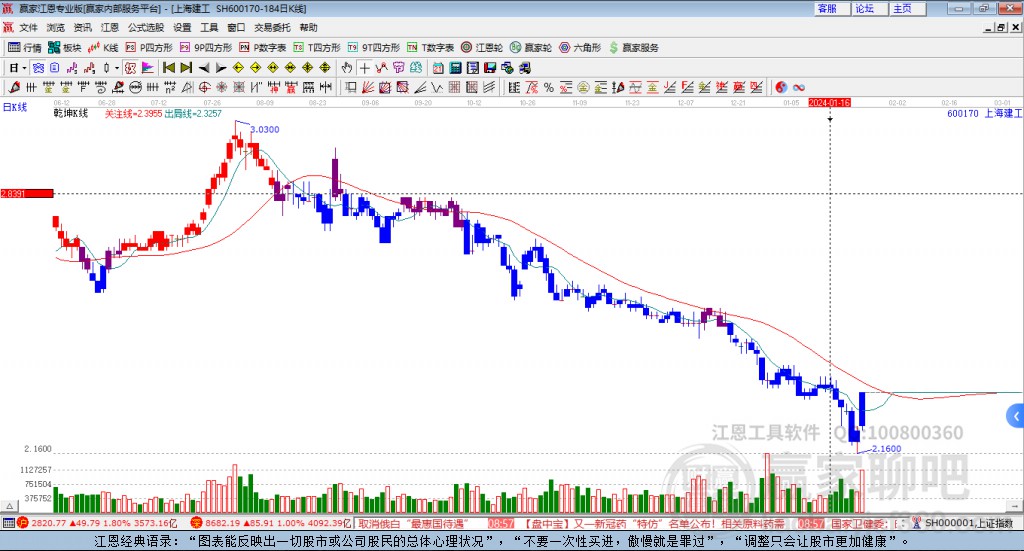The width and height of the screenshot is (1024, 551).
Task: Click the 出局线=2.3257 indicator label
Action: click(193, 114)
